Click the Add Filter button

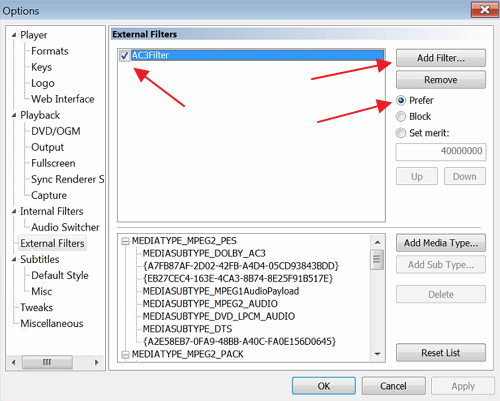pyautogui.click(x=441, y=58)
